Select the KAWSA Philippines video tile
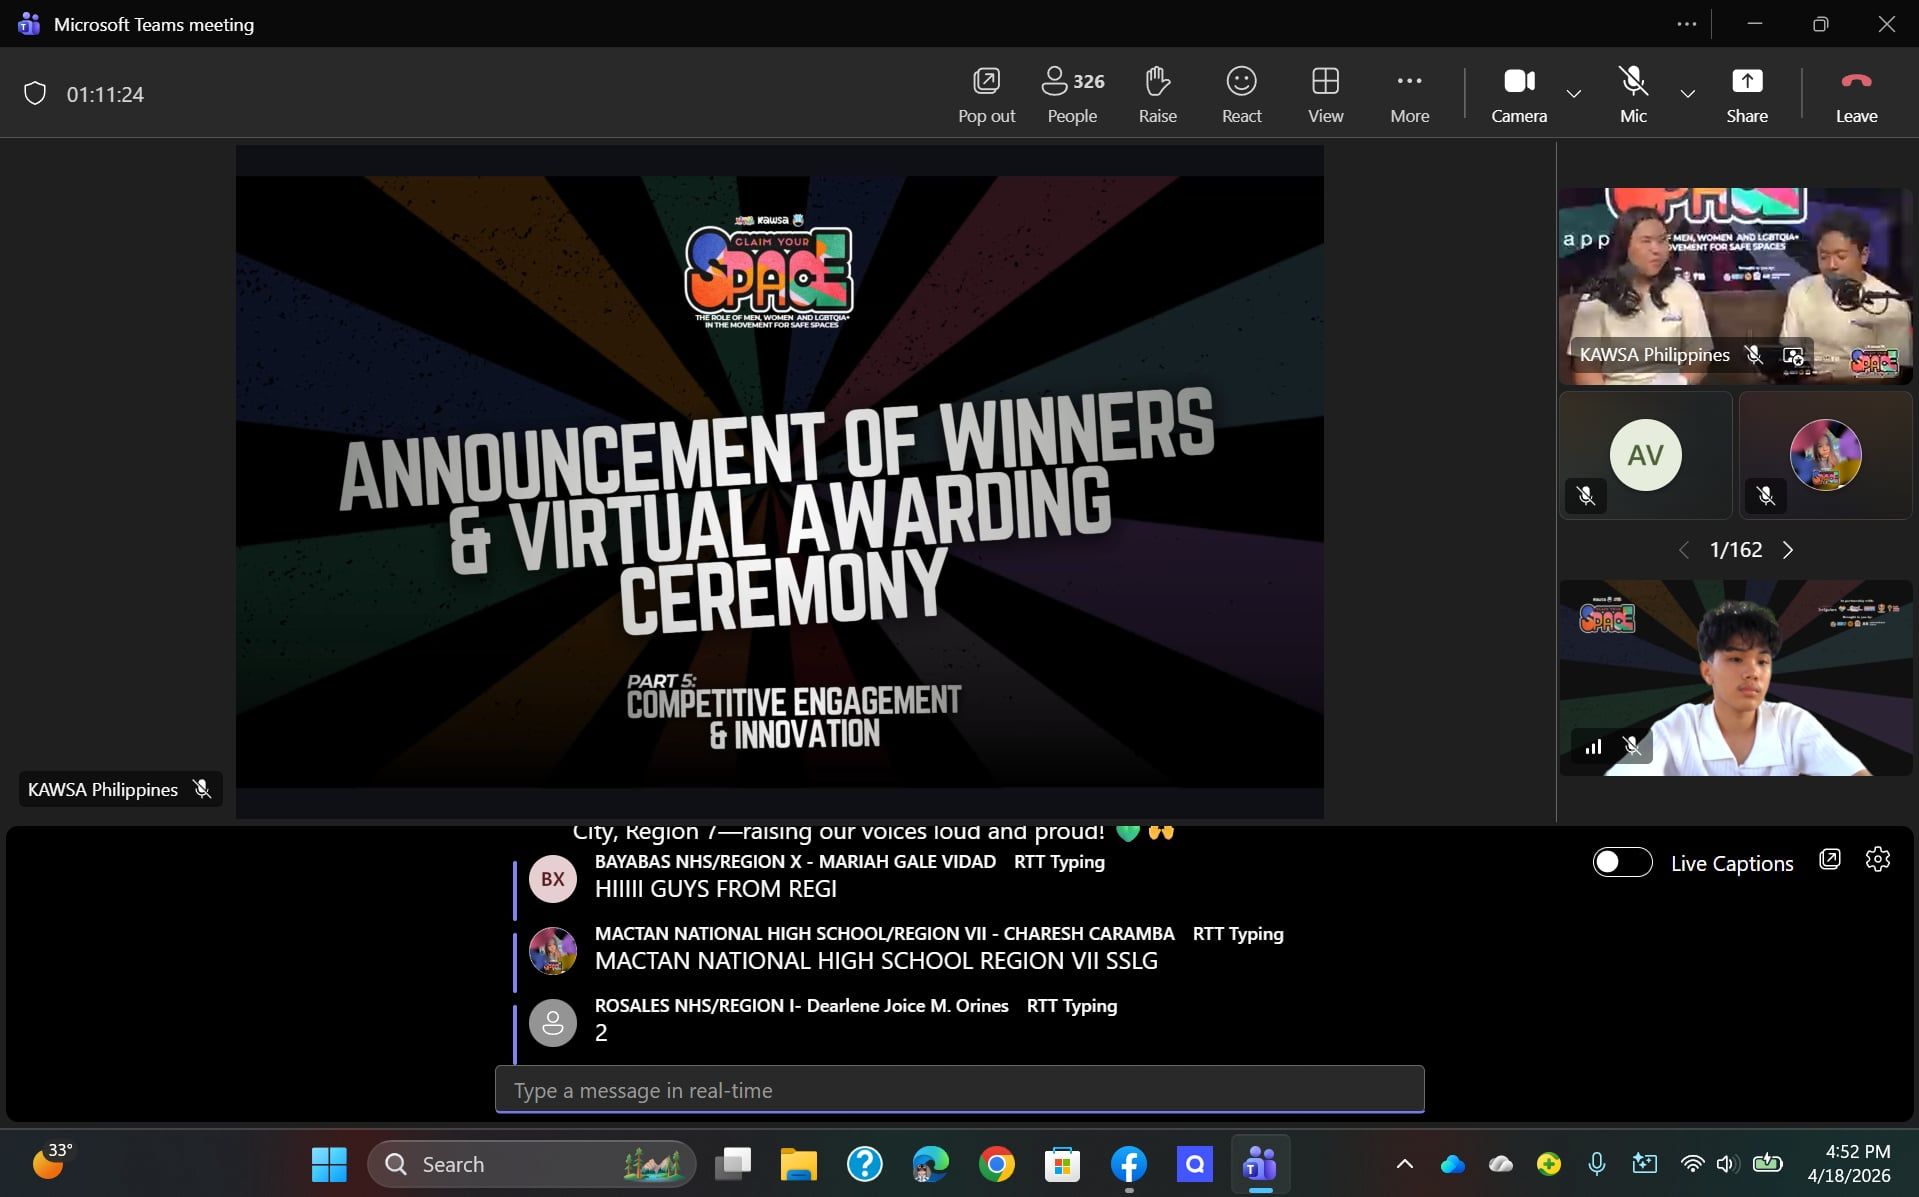The height and width of the screenshot is (1197, 1919). coord(1735,286)
